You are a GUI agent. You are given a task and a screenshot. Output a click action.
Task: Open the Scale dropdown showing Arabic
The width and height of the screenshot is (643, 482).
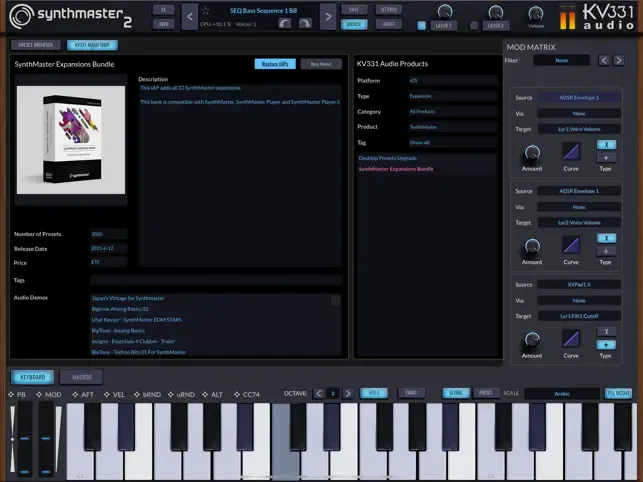pyautogui.click(x=562, y=393)
